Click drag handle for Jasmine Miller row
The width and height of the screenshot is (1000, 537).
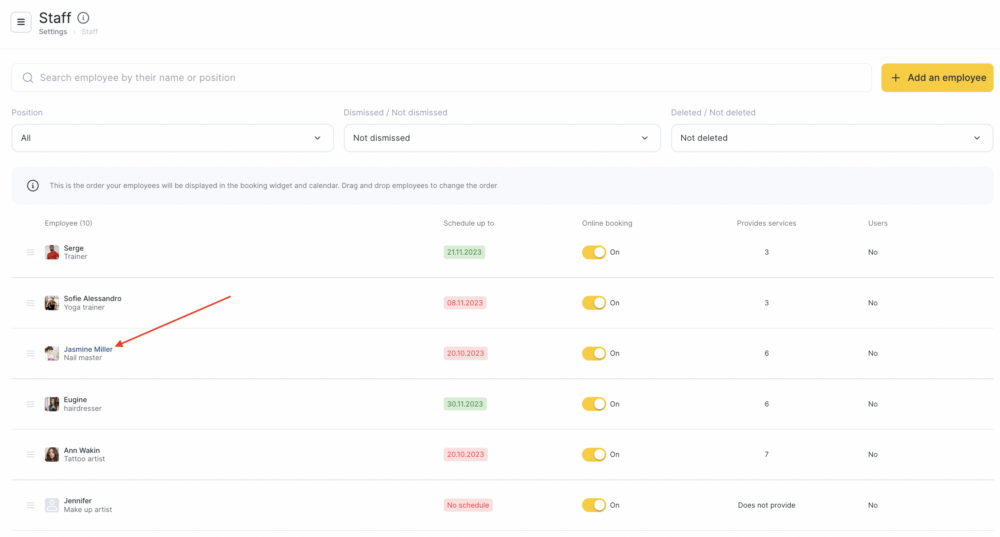pyautogui.click(x=30, y=353)
